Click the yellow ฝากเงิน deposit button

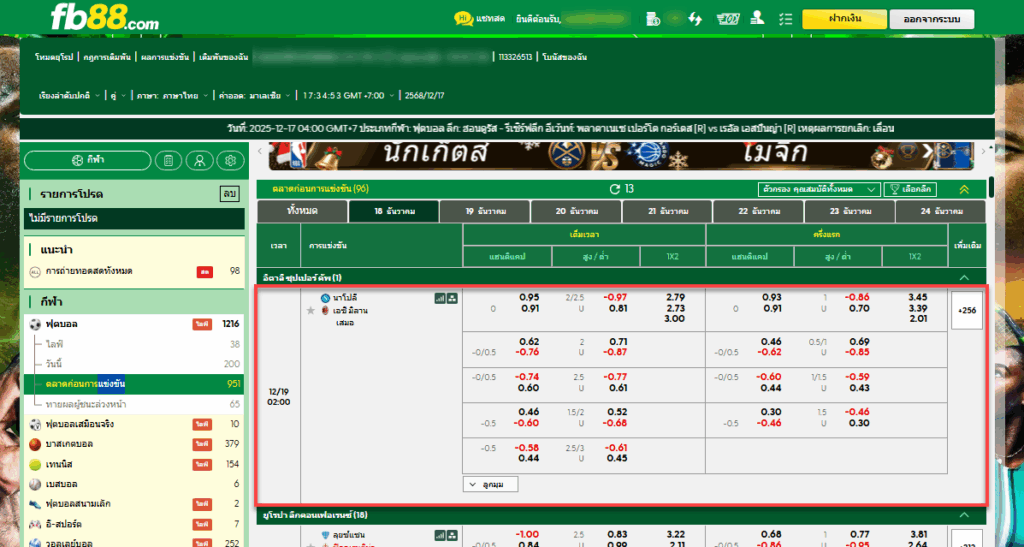point(844,19)
